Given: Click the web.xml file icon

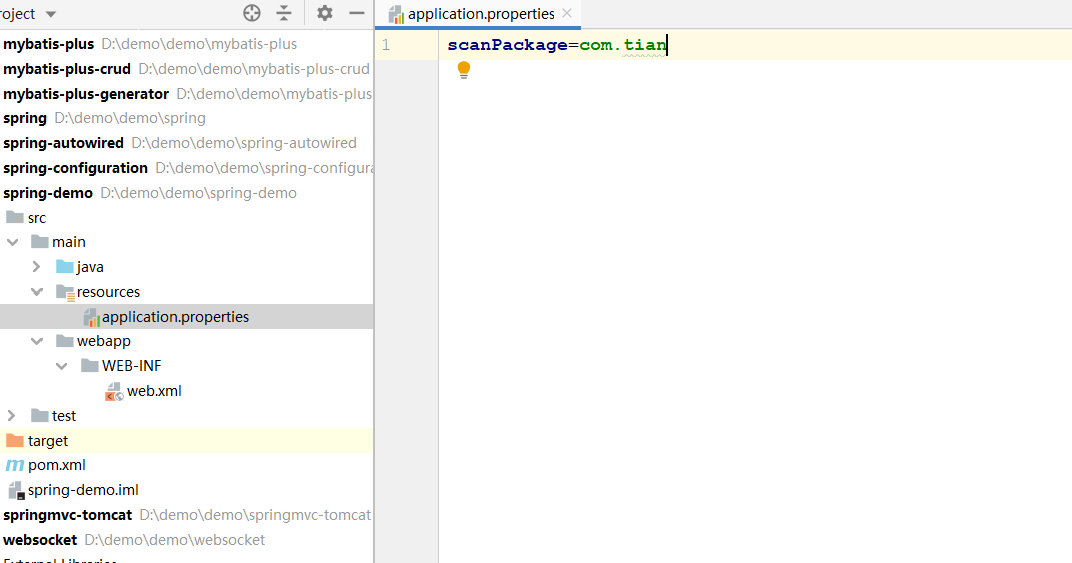Looking at the screenshot, I should (x=114, y=391).
